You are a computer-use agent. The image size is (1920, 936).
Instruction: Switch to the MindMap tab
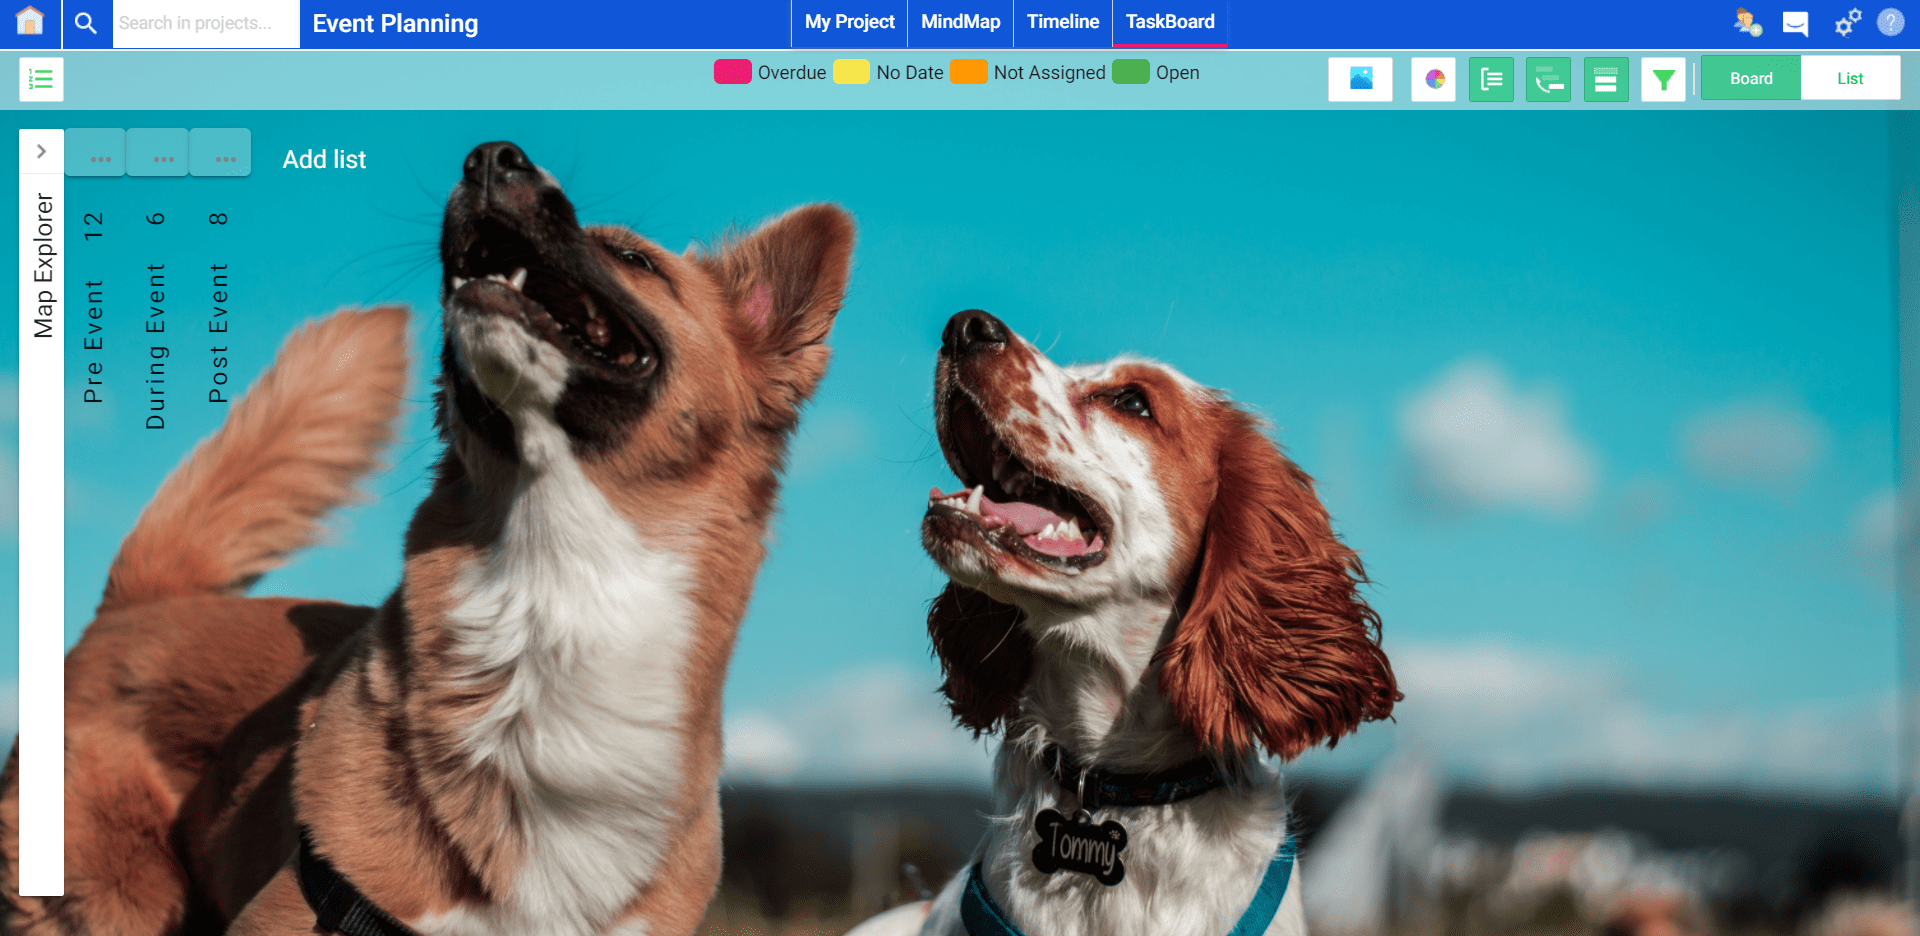(x=960, y=23)
